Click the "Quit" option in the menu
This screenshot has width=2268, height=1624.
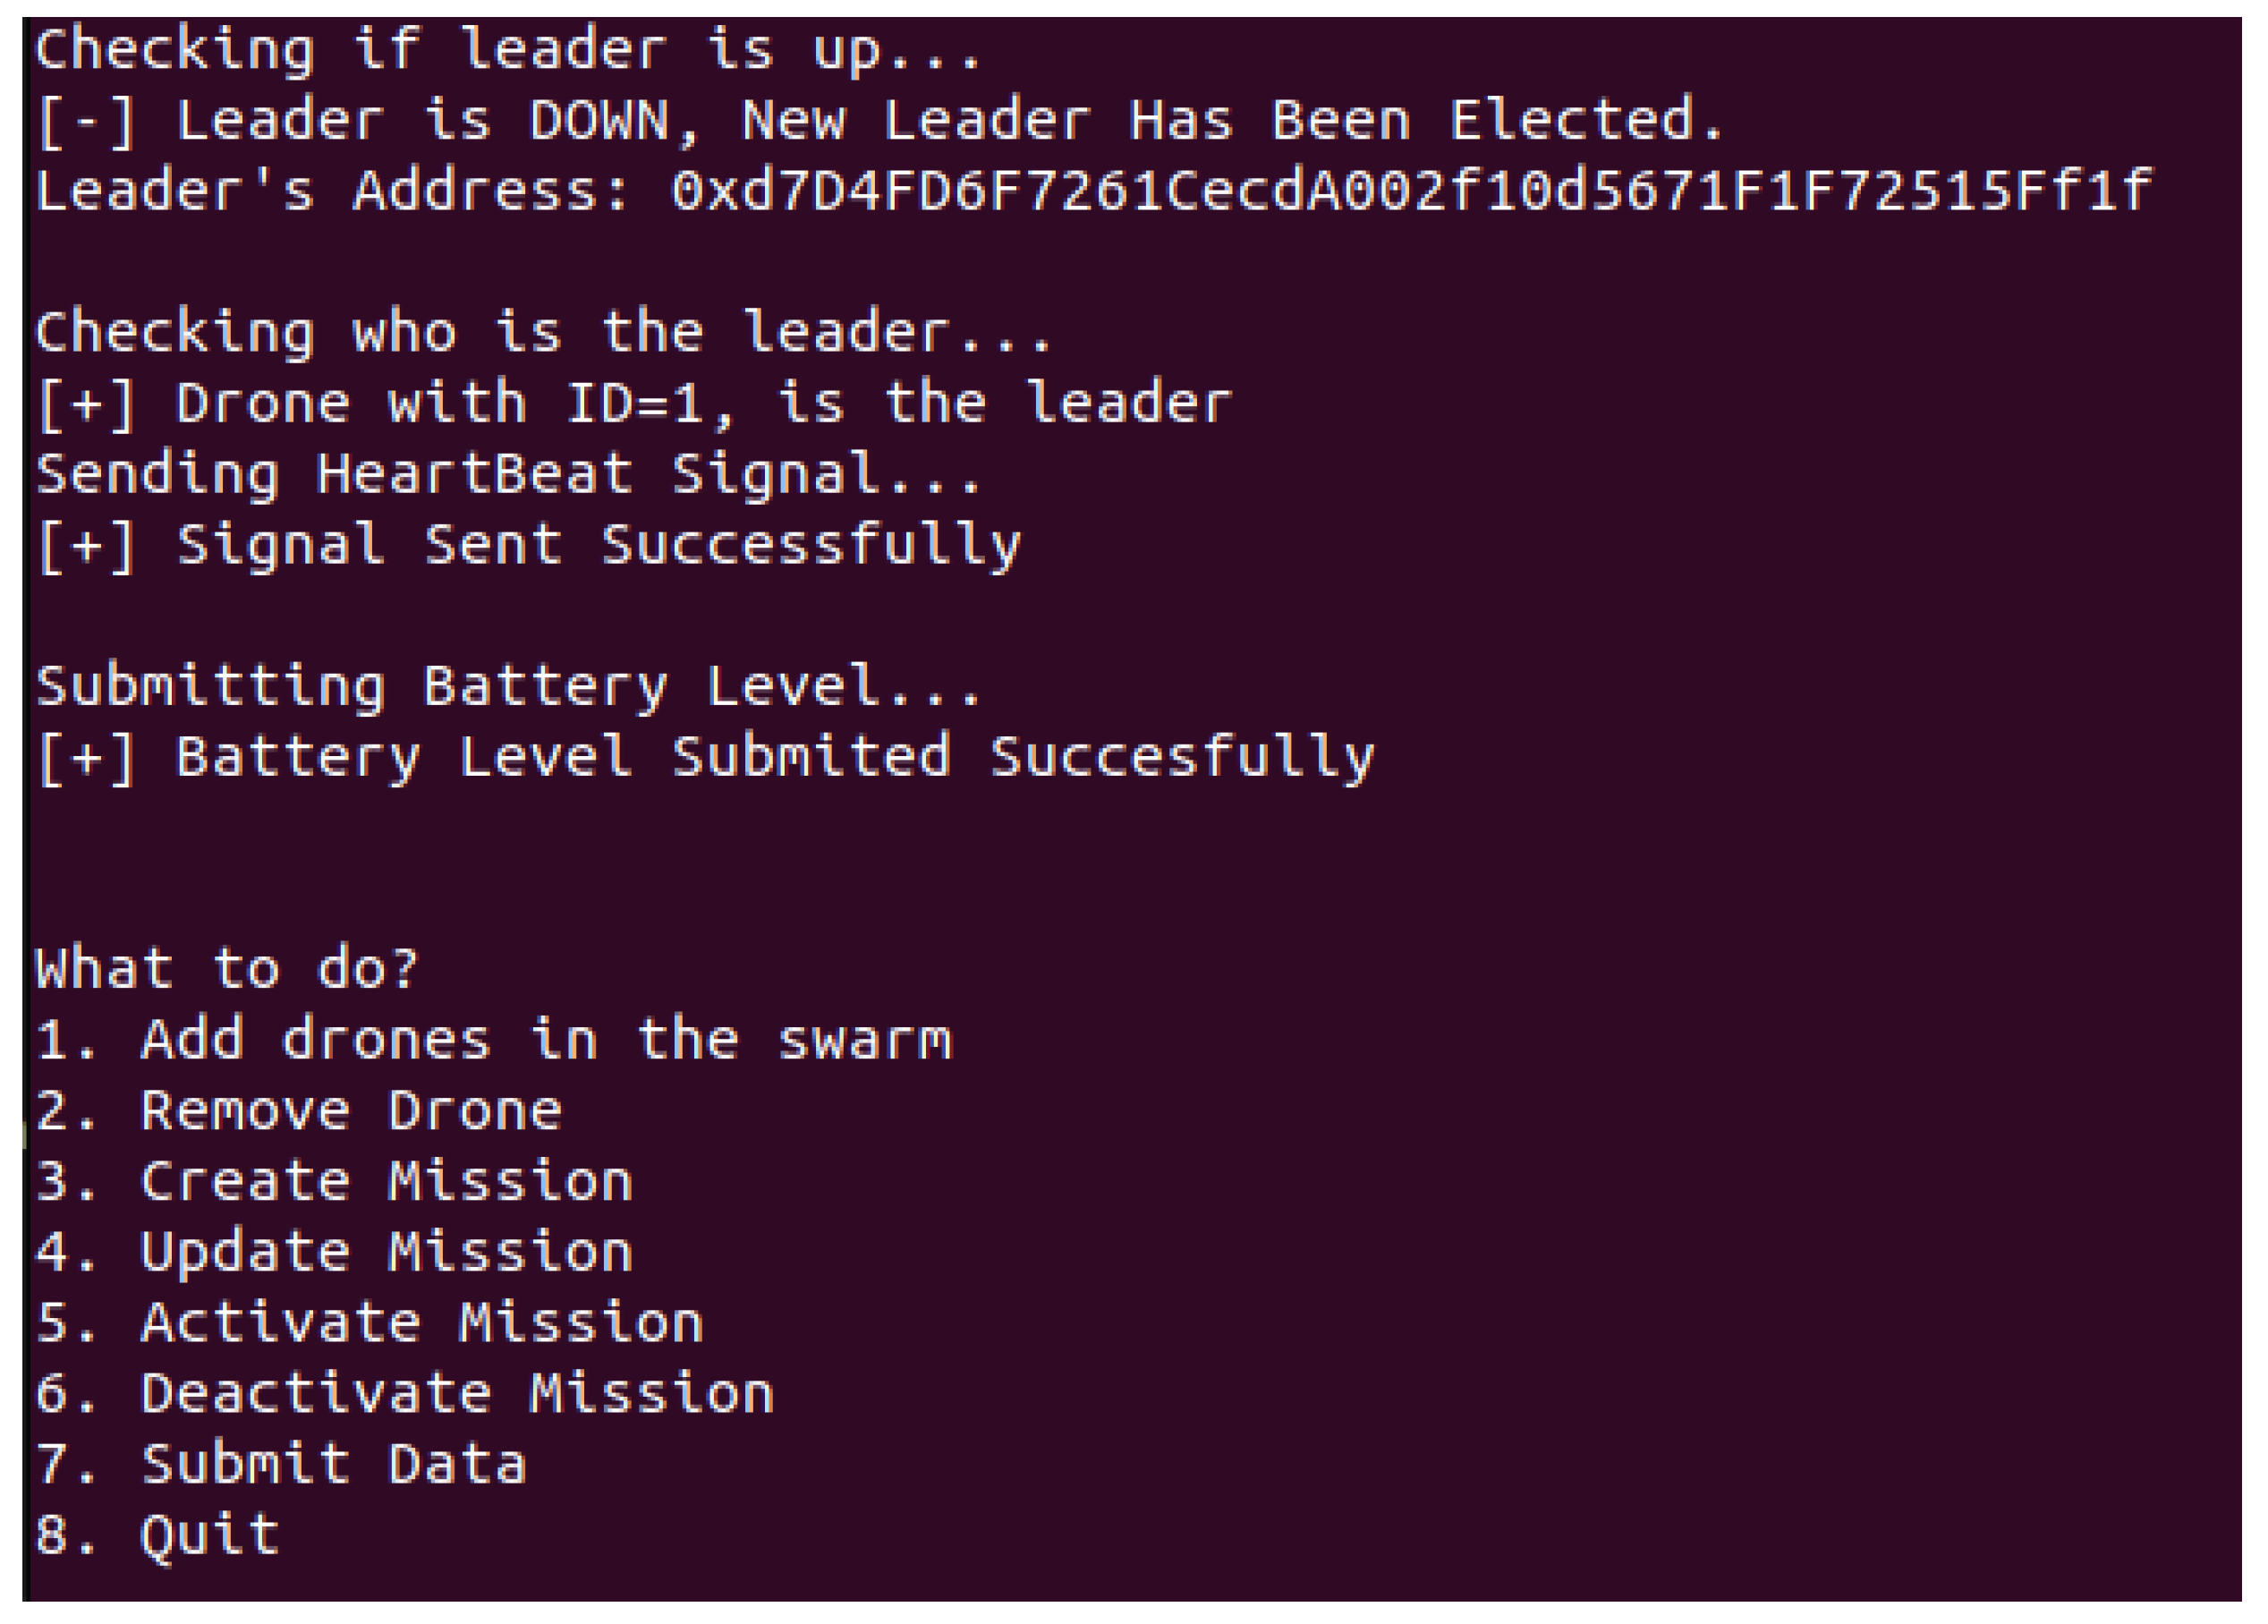tap(209, 1536)
